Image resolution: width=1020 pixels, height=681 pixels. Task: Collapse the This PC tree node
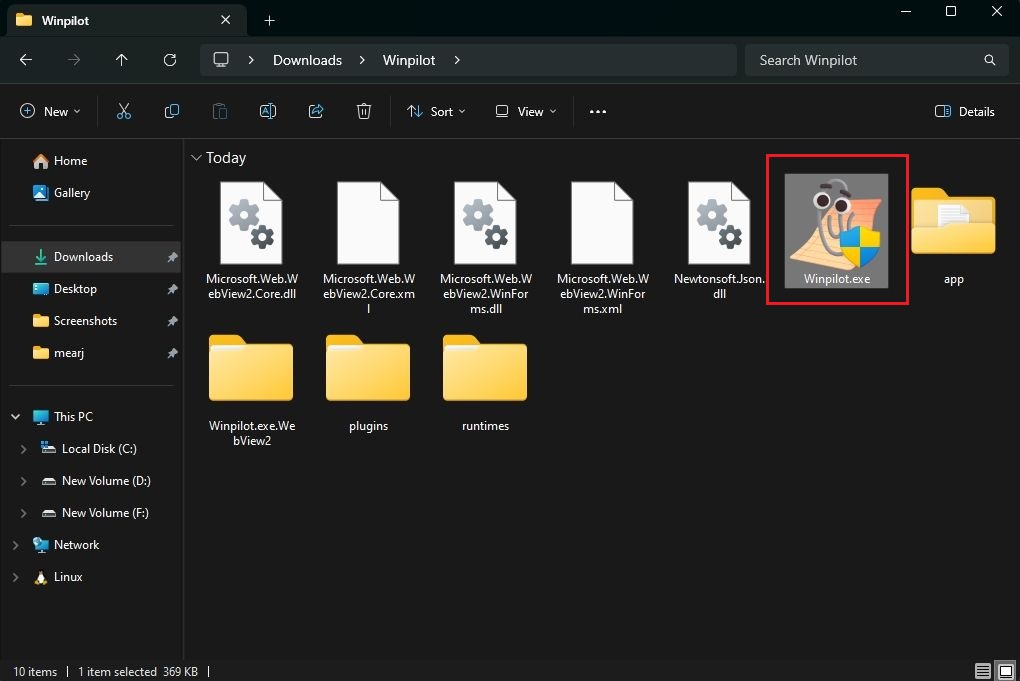tap(16, 417)
